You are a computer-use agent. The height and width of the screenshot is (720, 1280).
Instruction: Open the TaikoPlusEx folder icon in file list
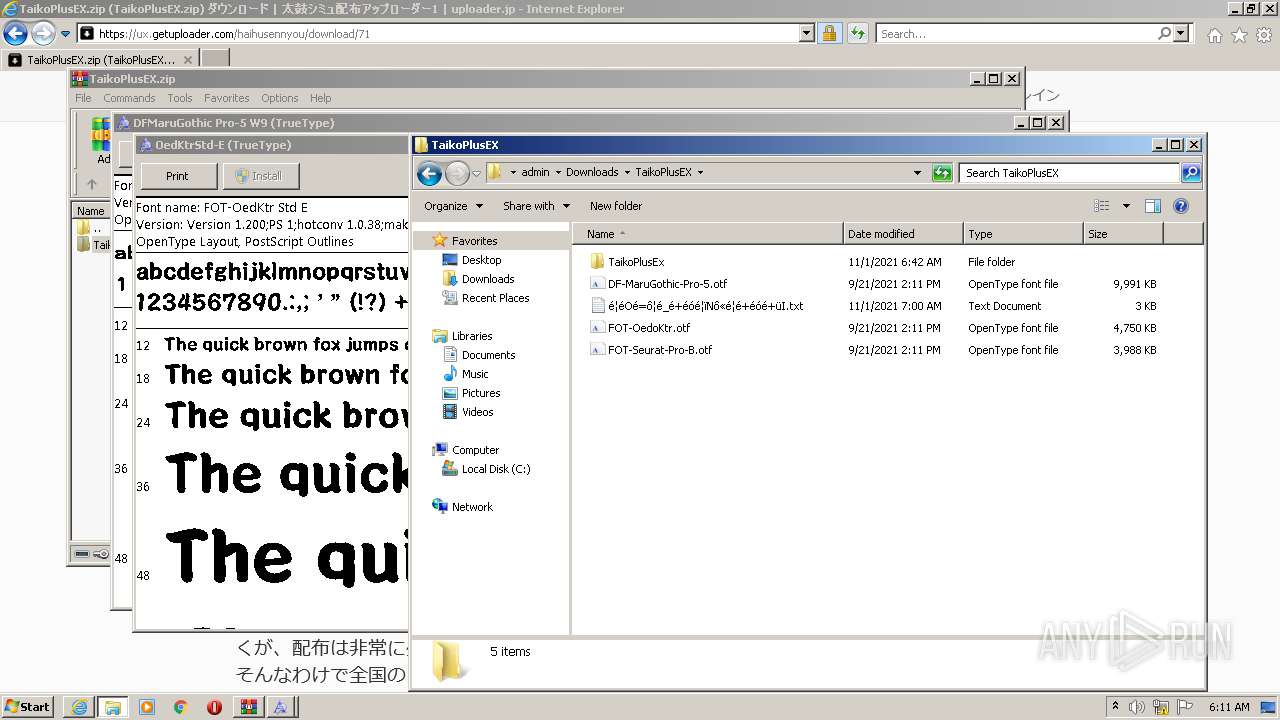point(597,262)
